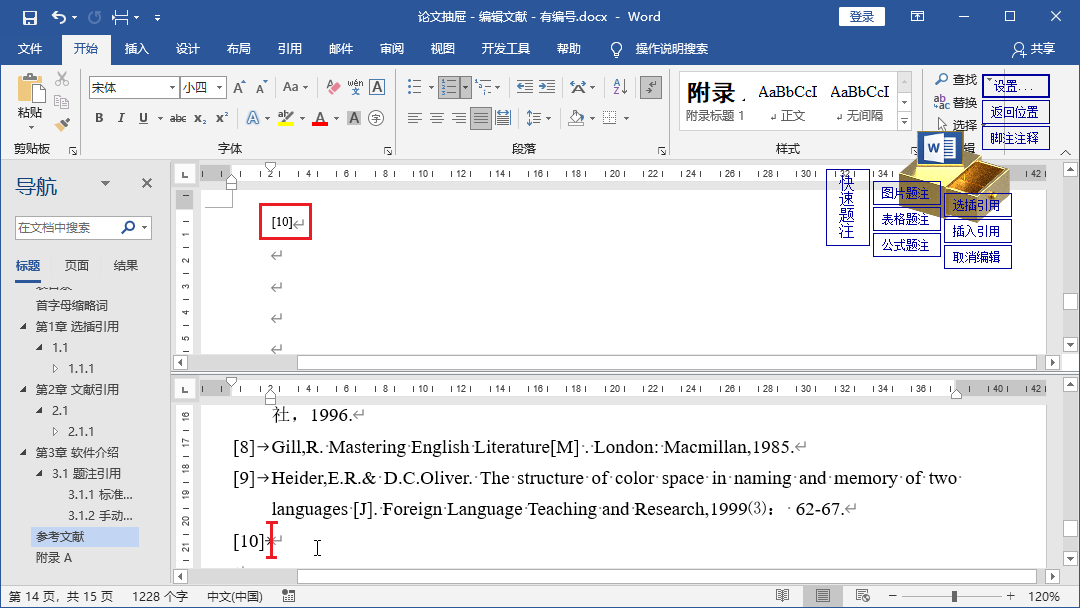The height and width of the screenshot is (608, 1080).
Task: Open the 文件 menu
Action: (30, 49)
